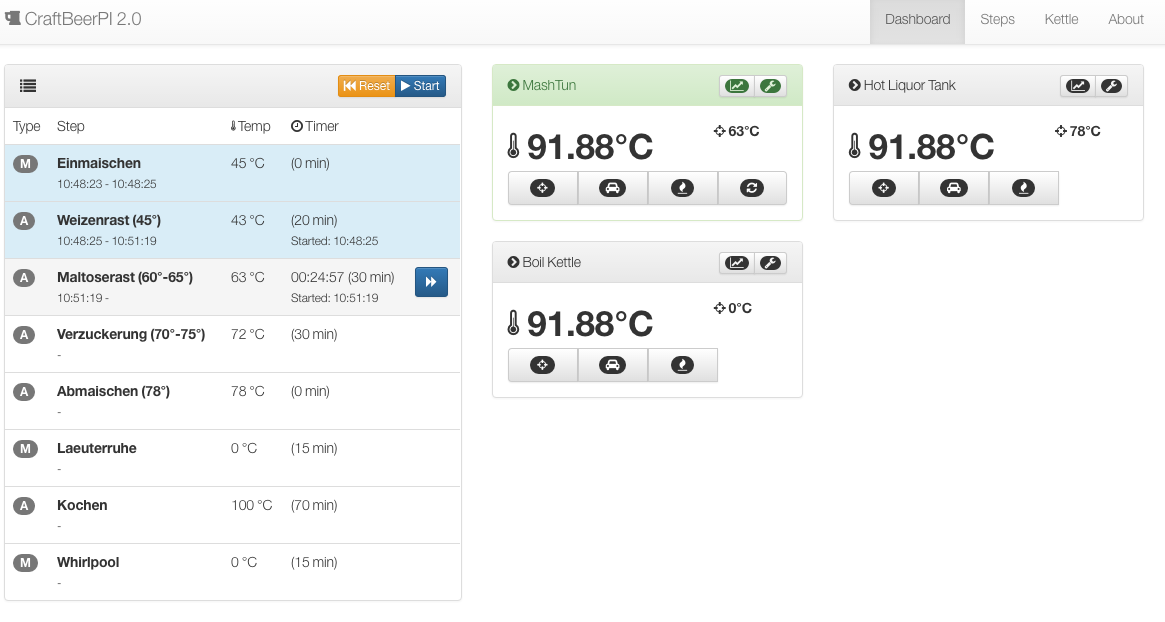
Task: Expand the Hot Liquor Tank chevron
Action: [x=854, y=86]
